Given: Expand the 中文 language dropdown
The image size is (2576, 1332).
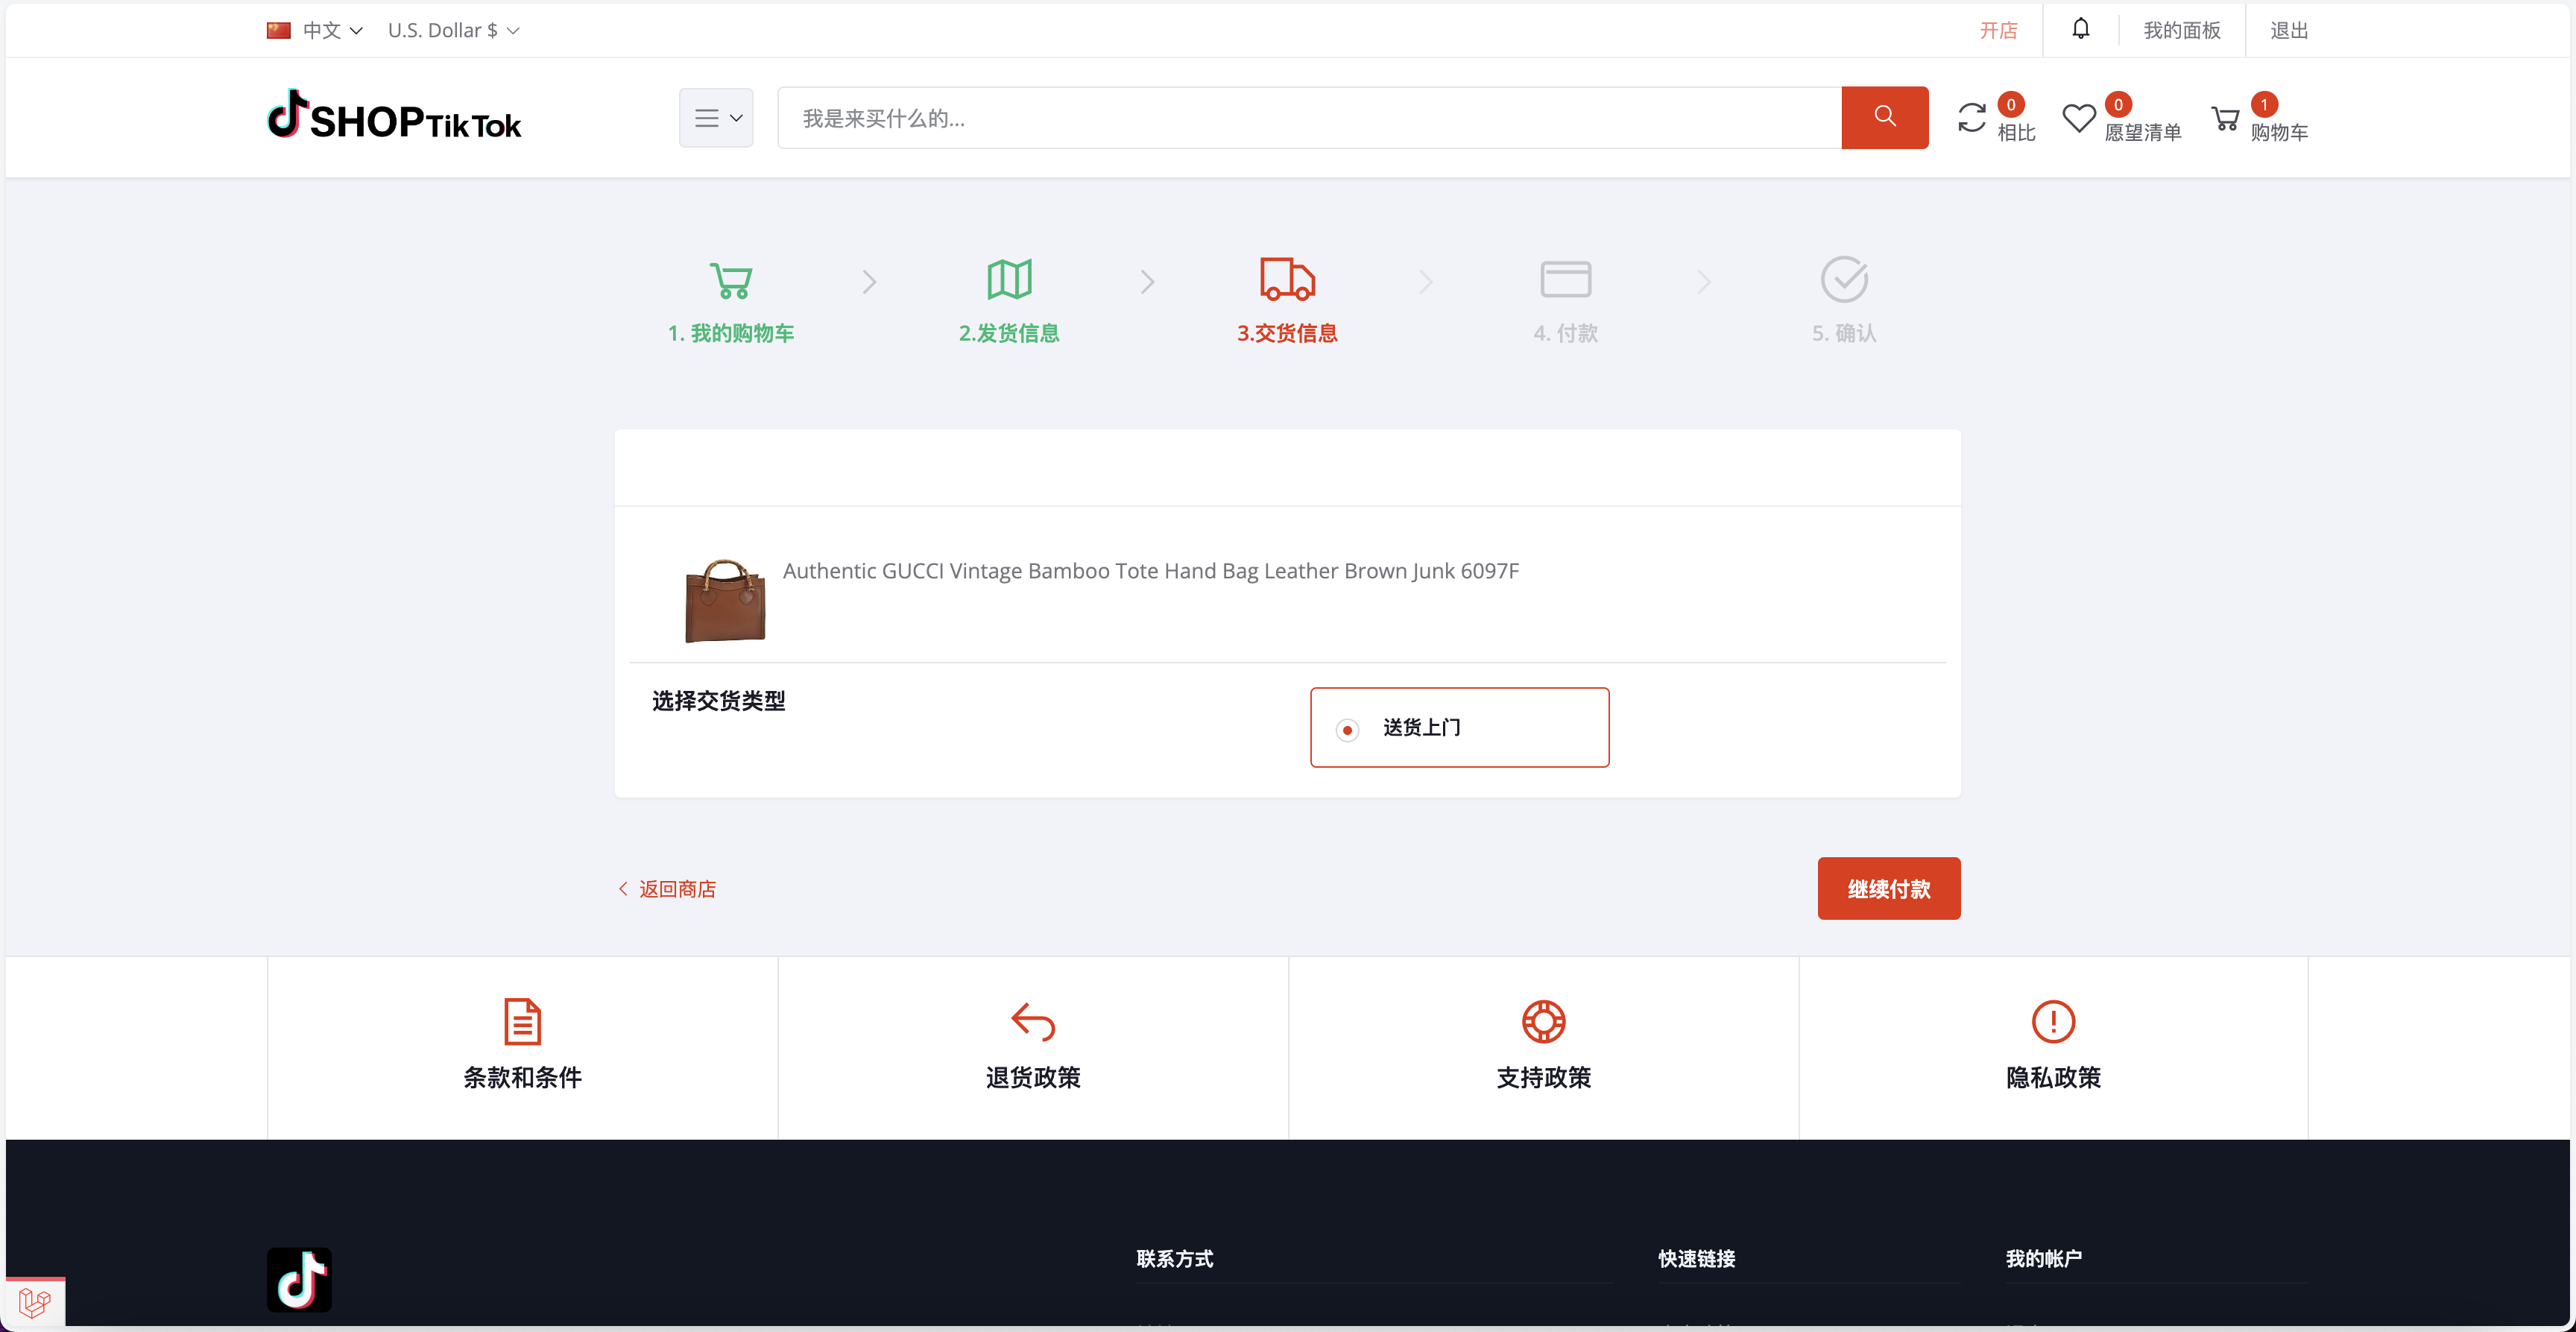Looking at the screenshot, I should tap(332, 30).
